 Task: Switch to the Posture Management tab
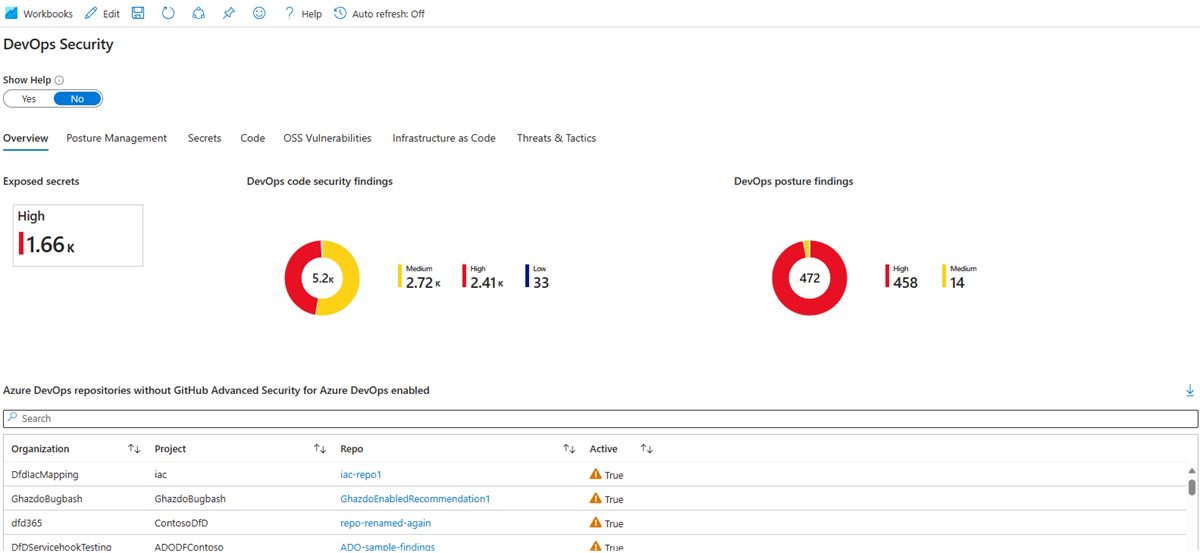117,138
